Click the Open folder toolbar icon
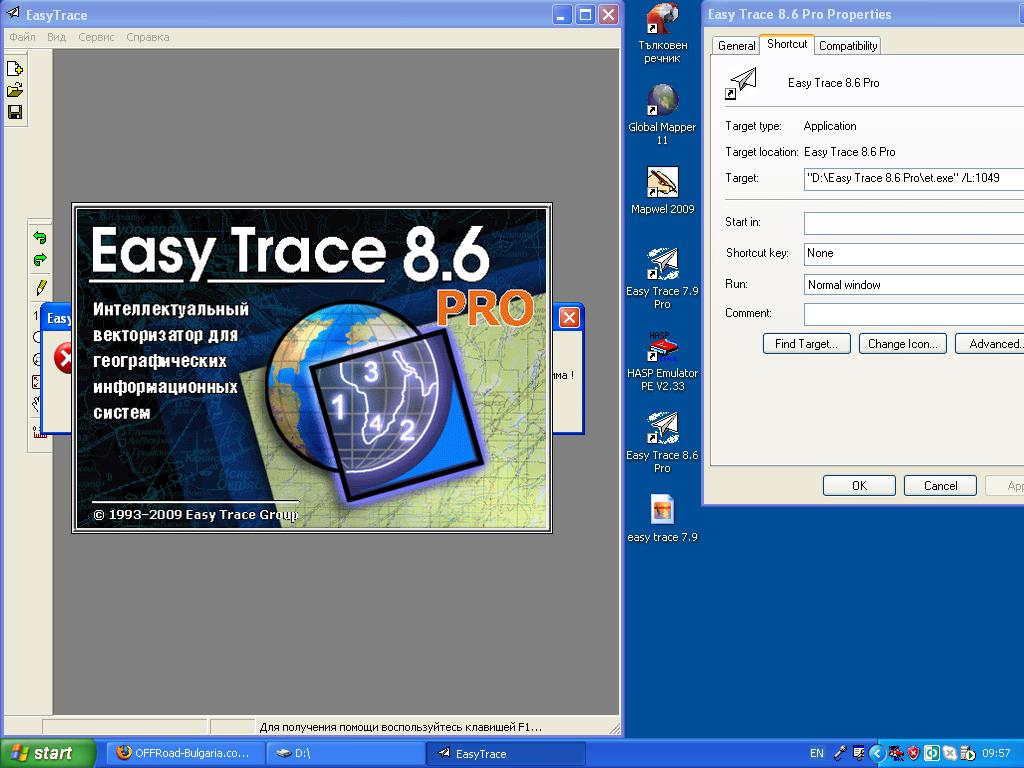 coord(15,91)
